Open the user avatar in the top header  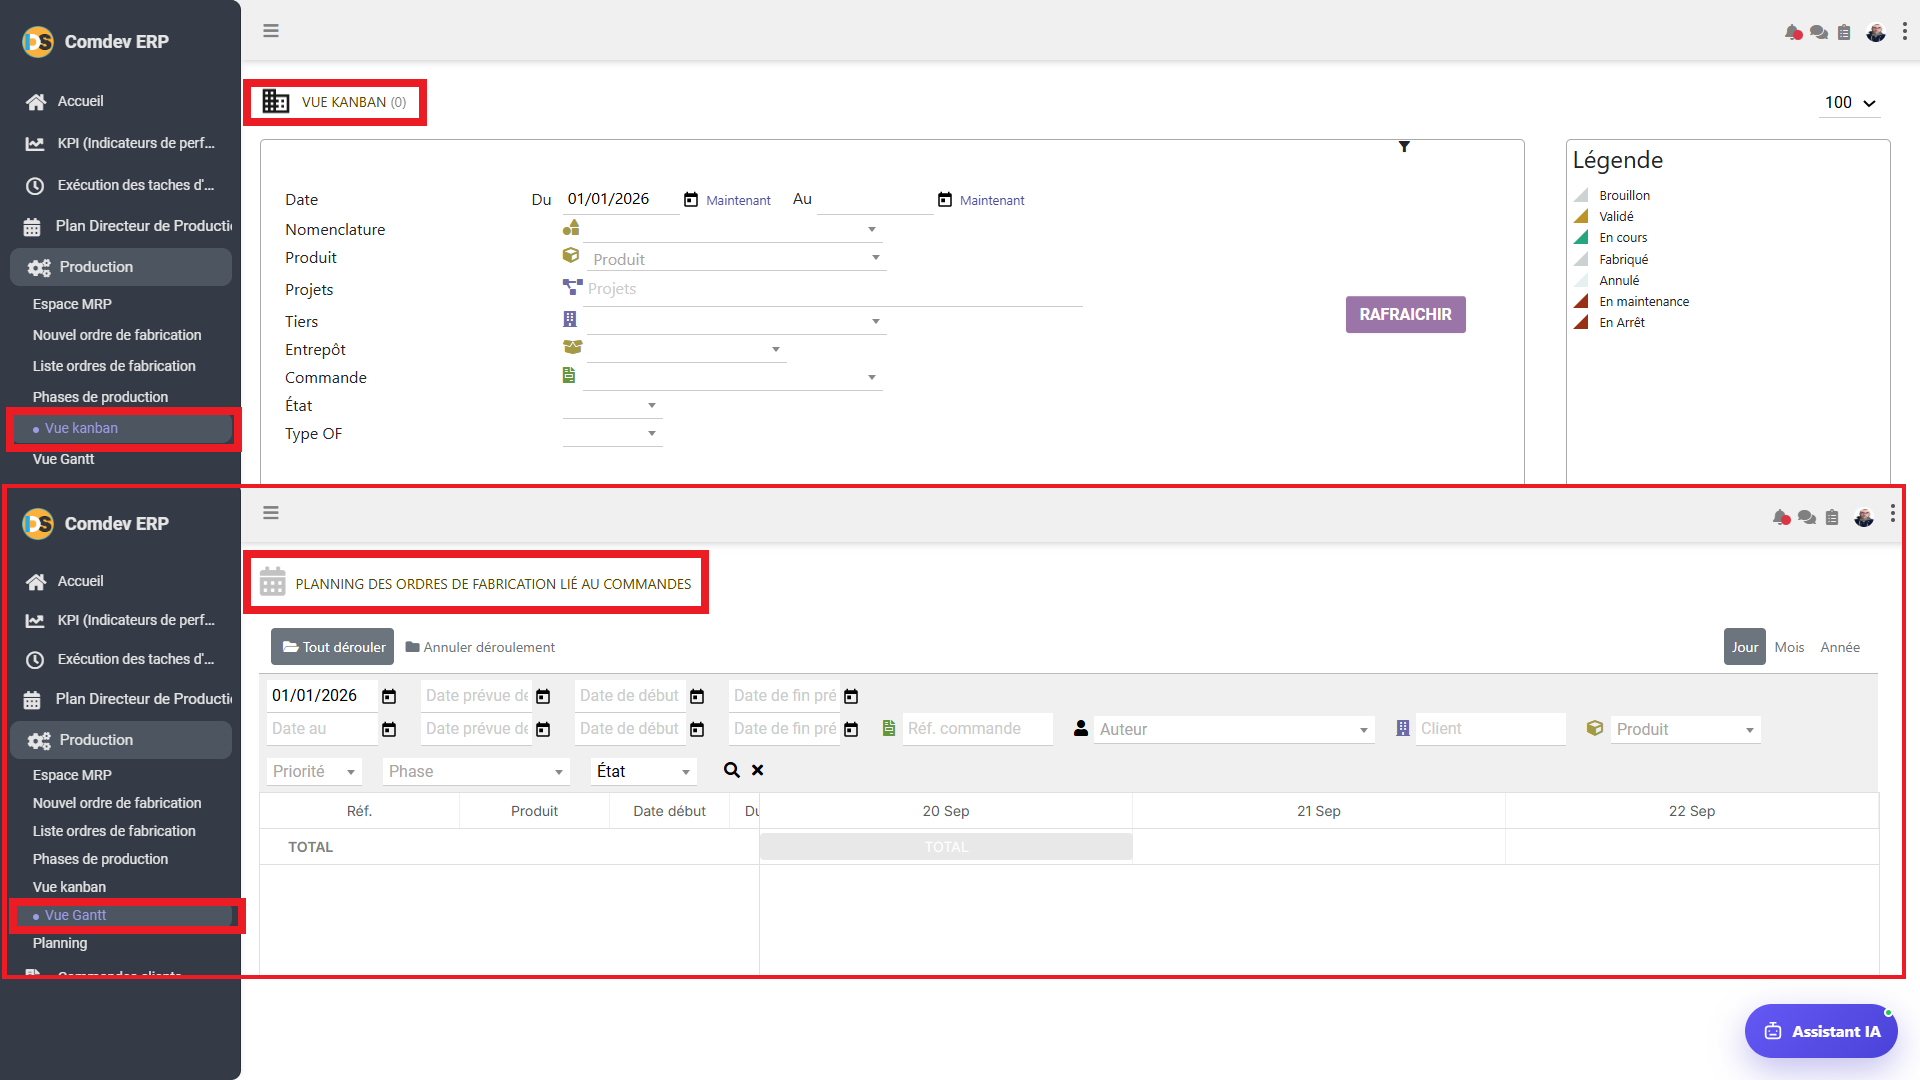click(x=1876, y=32)
